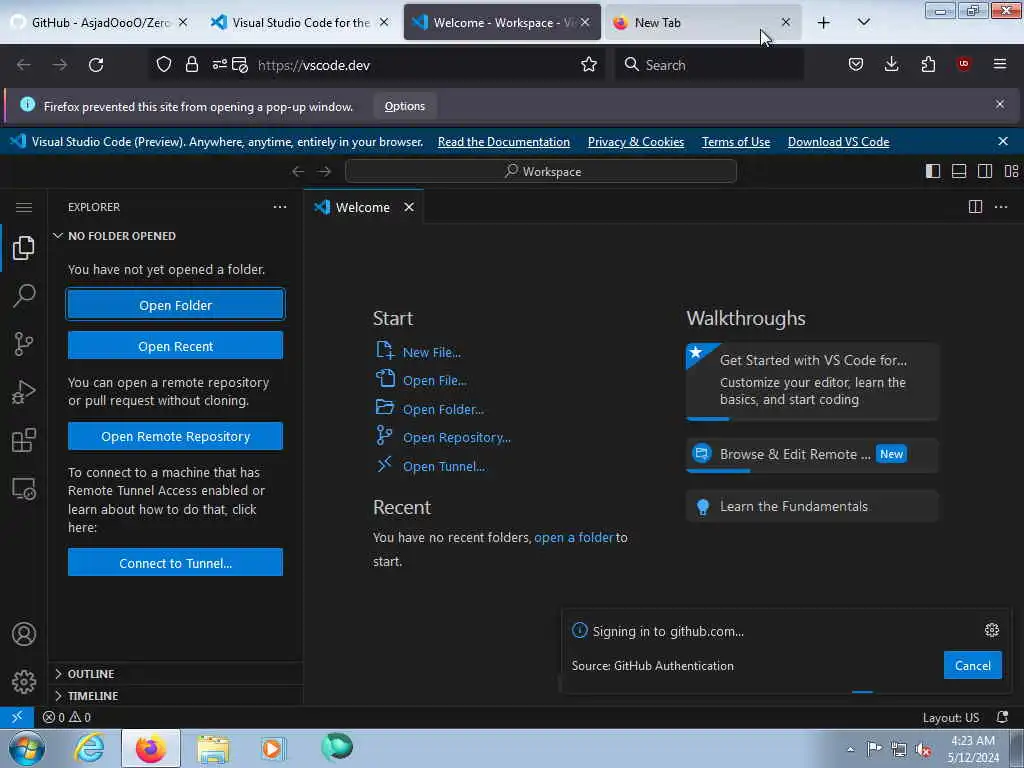Open the notifications bell in status bar
The image size is (1024, 768).
point(1002,717)
